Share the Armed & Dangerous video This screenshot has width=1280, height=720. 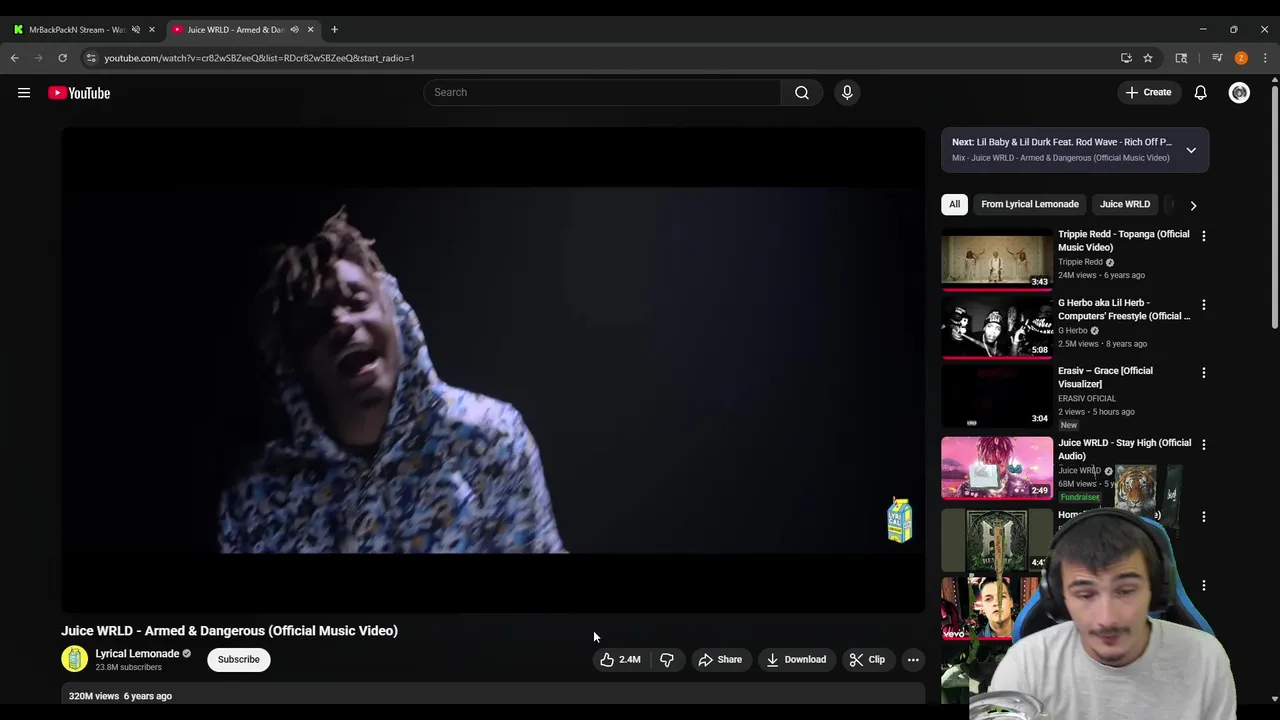click(720, 659)
